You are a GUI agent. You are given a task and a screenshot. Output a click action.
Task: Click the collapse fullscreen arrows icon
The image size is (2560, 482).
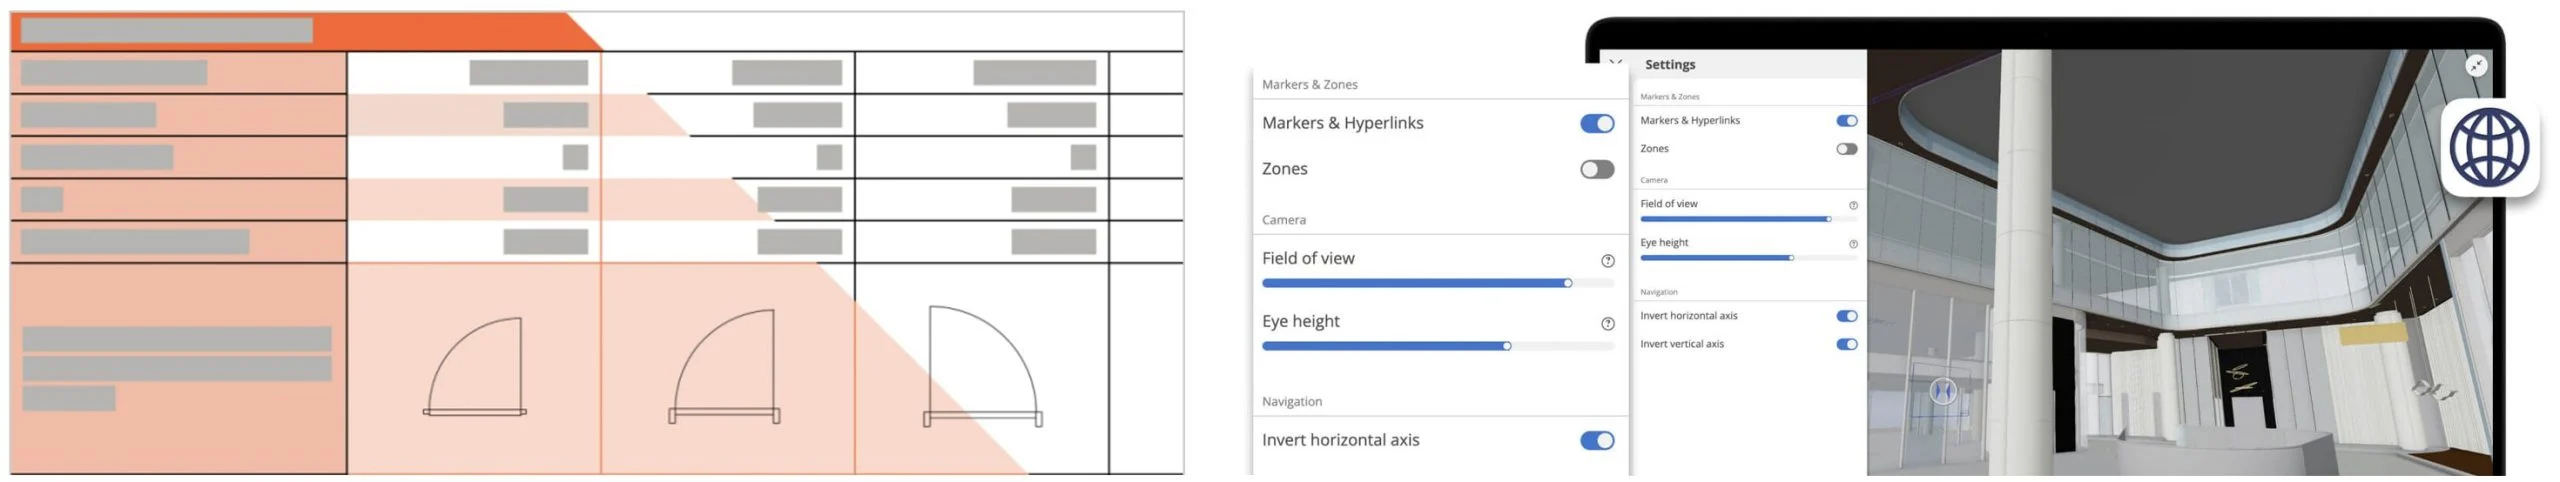point(2476,65)
